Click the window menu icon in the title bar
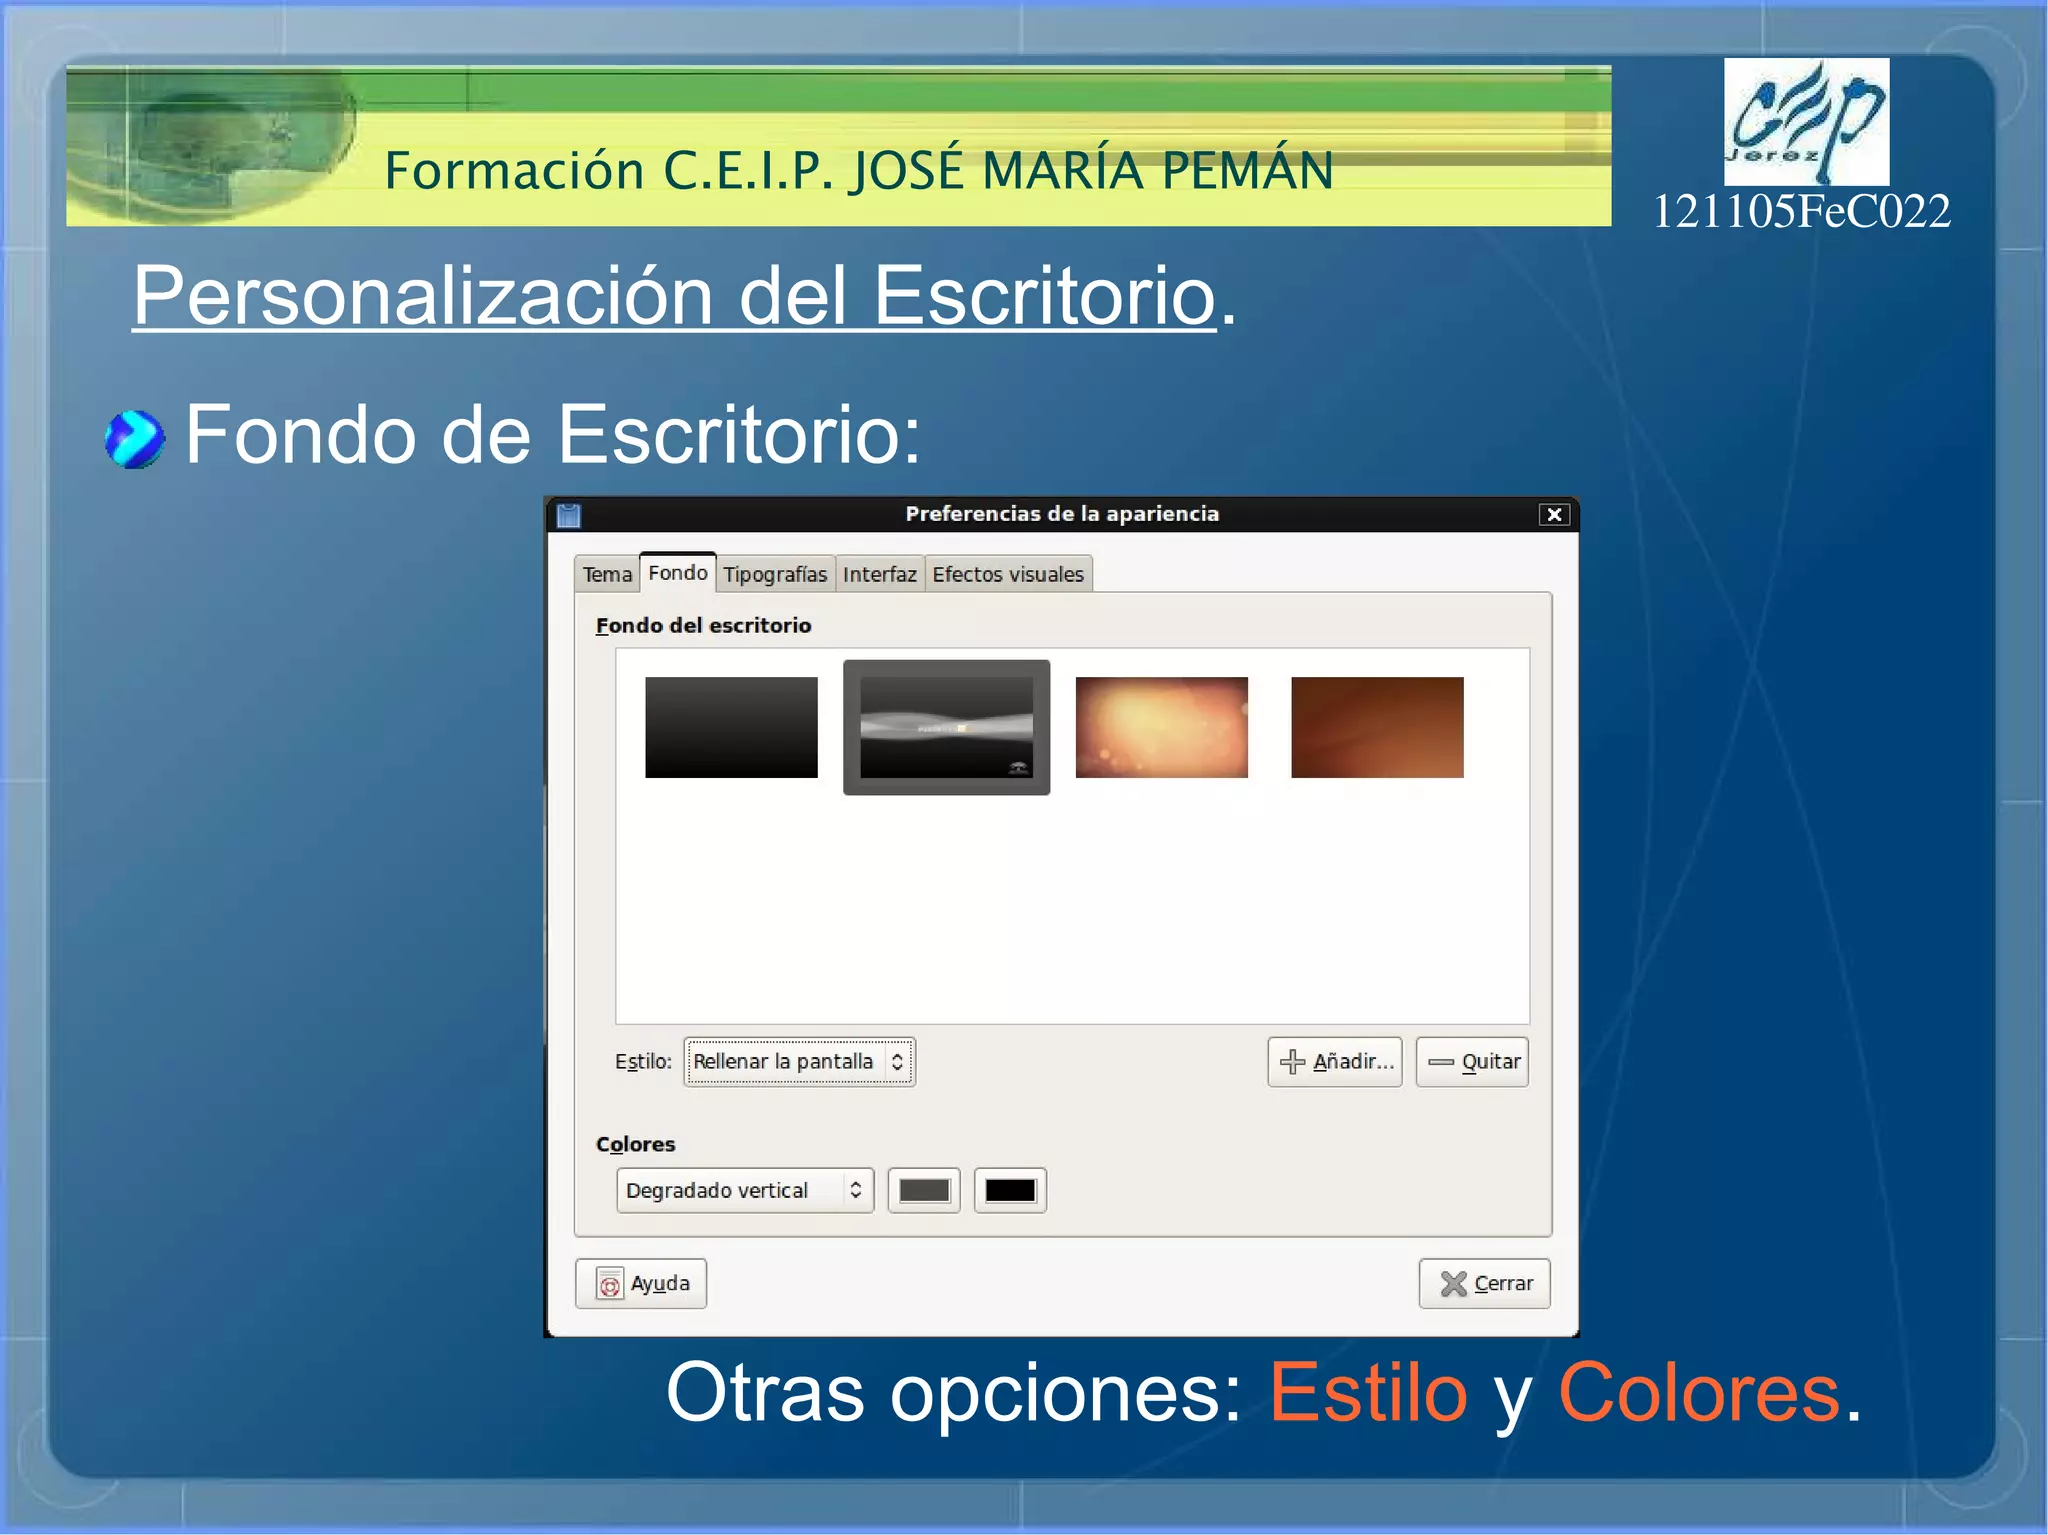This screenshot has width=2048, height=1535. pyautogui.click(x=569, y=515)
